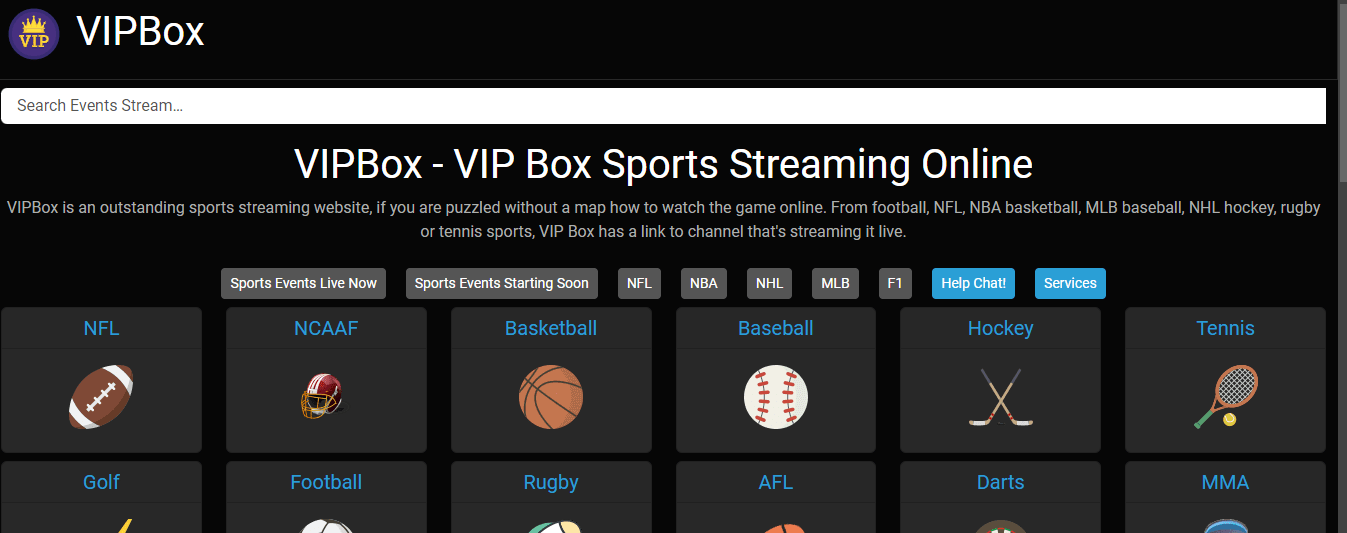
Task: Select the NBA quick filter button
Action: click(703, 283)
